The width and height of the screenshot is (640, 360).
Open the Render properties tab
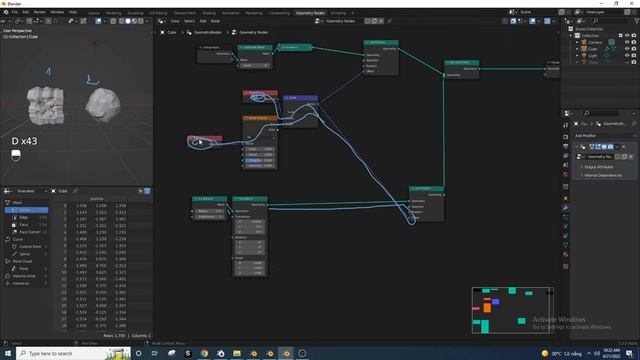point(565,137)
